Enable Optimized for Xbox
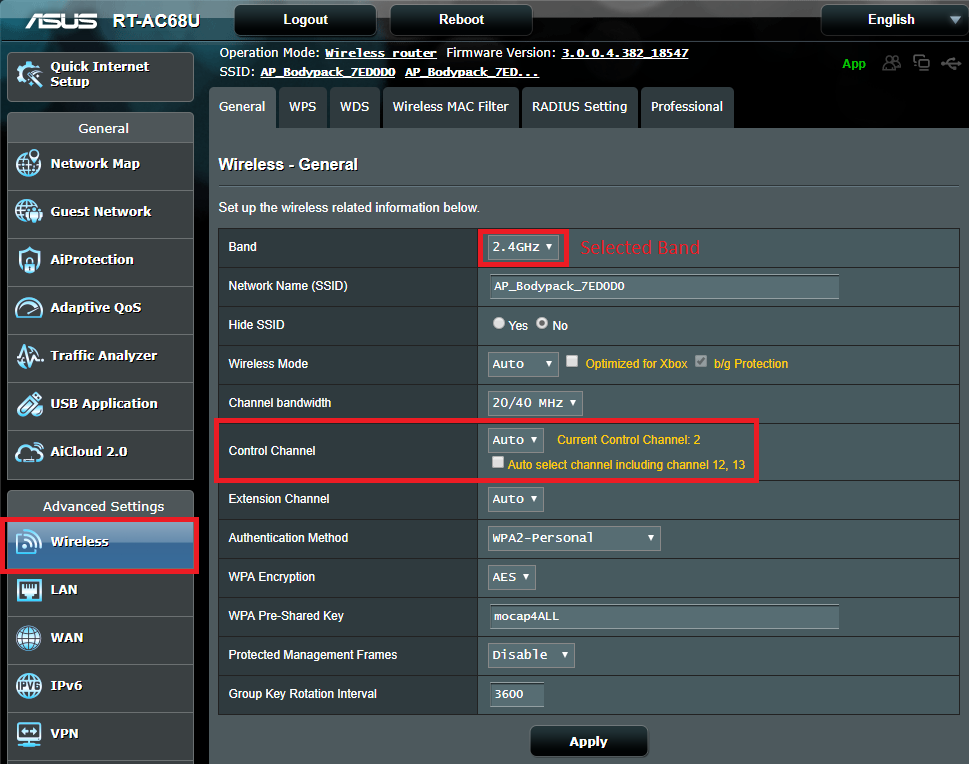Screen dimensions: 969x764 (x=571, y=363)
